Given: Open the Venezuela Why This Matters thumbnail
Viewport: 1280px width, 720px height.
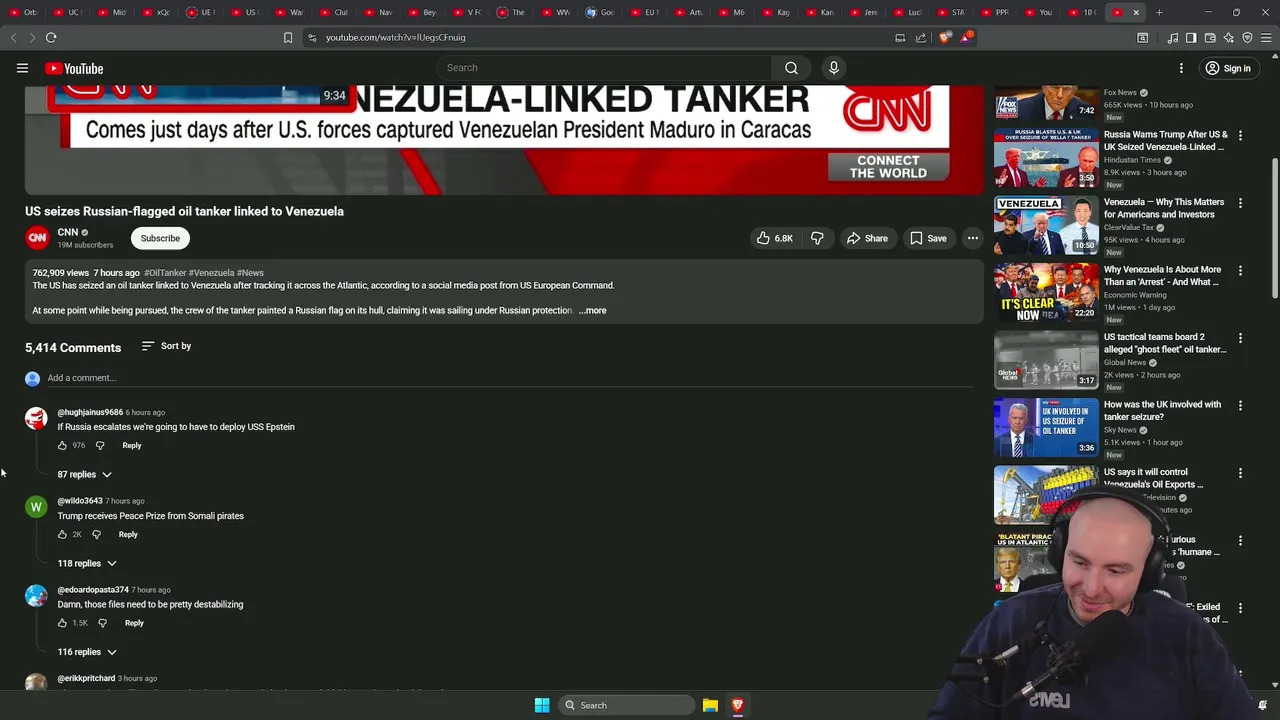Looking at the screenshot, I should click(x=1046, y=225).
